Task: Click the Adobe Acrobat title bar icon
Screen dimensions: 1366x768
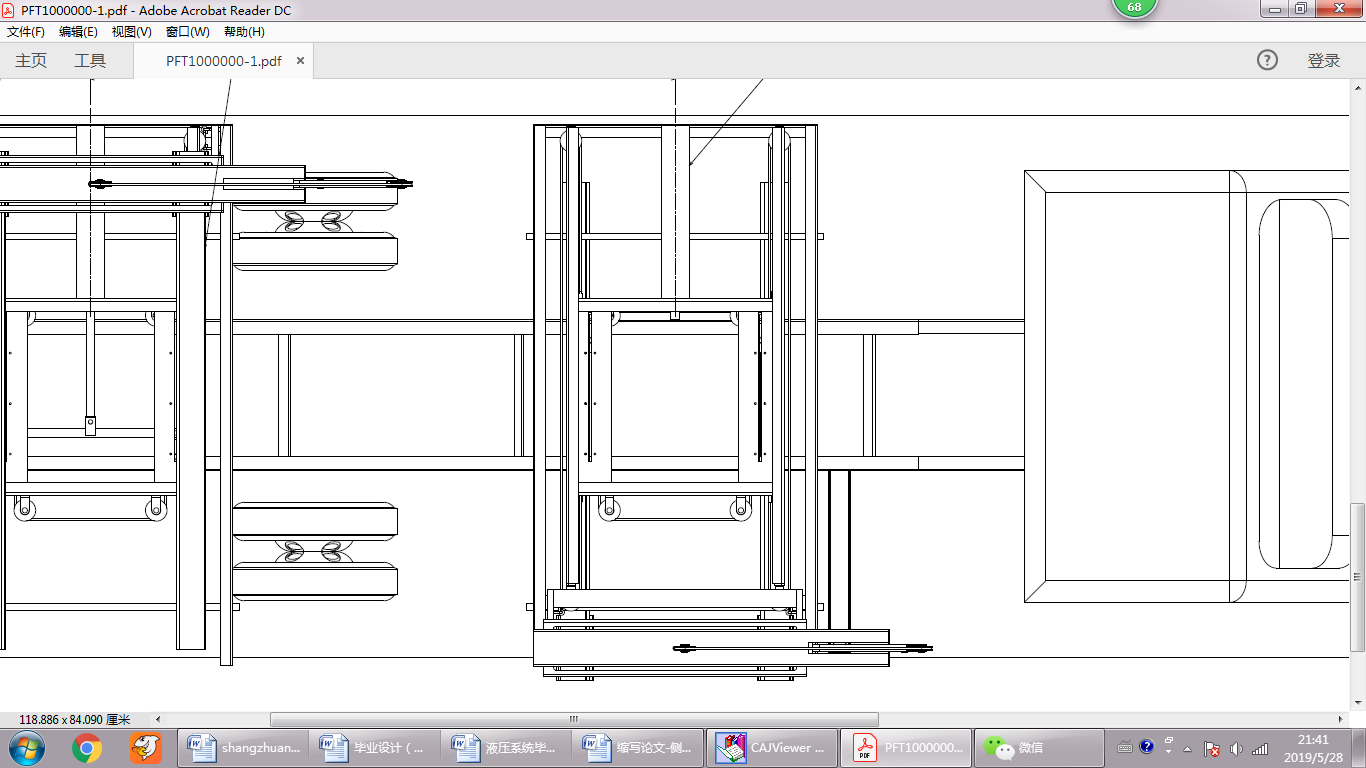Action: click(x=9, y=9)
